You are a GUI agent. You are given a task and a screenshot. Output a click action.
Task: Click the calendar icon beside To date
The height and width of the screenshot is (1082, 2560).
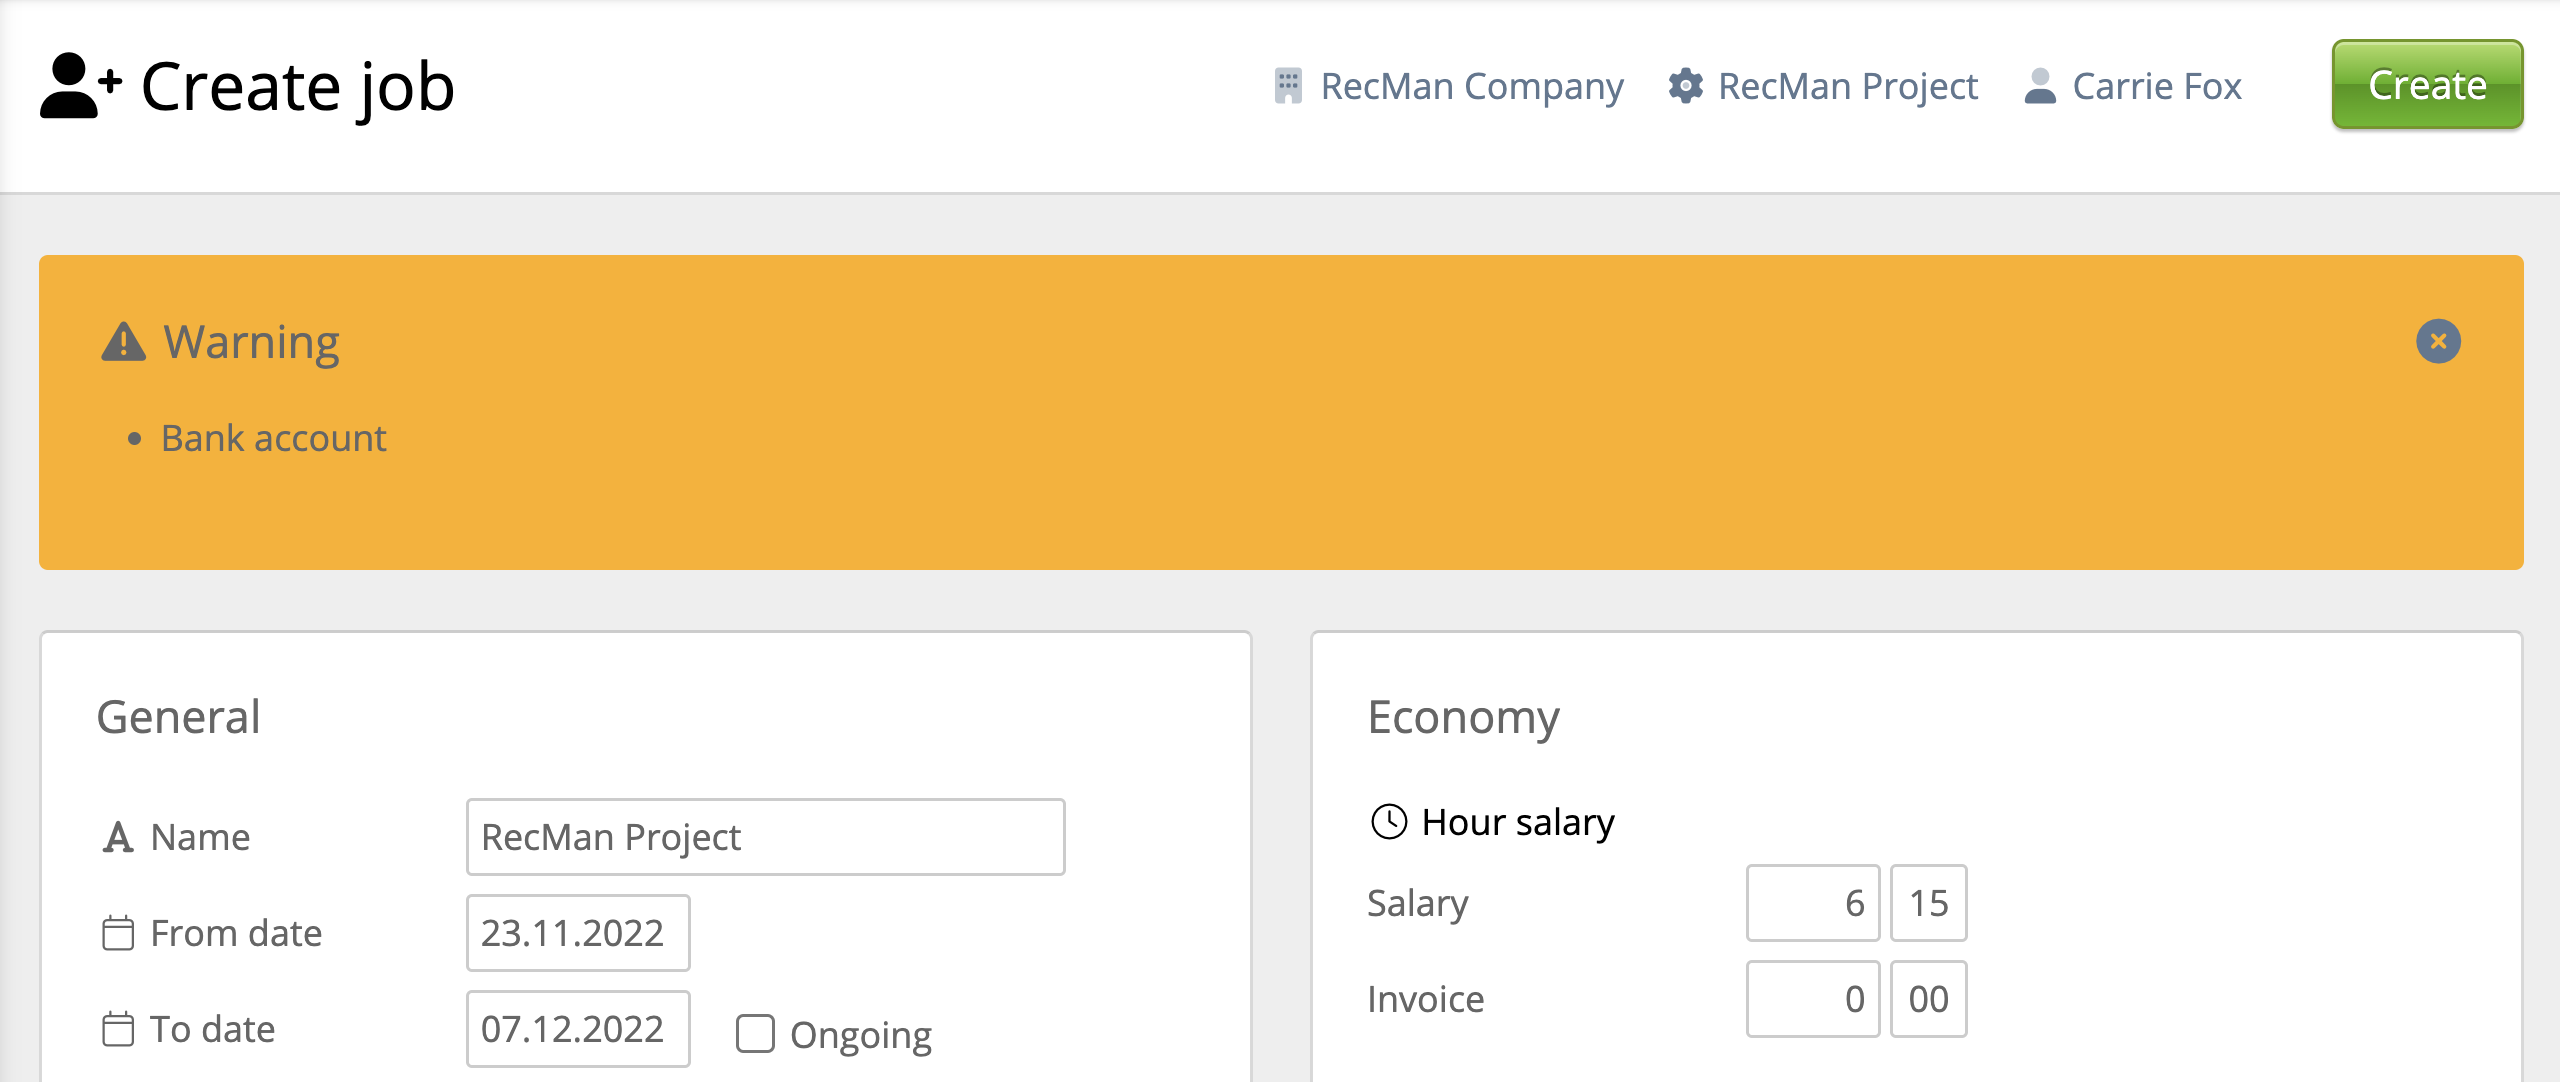coord(118,1029)
